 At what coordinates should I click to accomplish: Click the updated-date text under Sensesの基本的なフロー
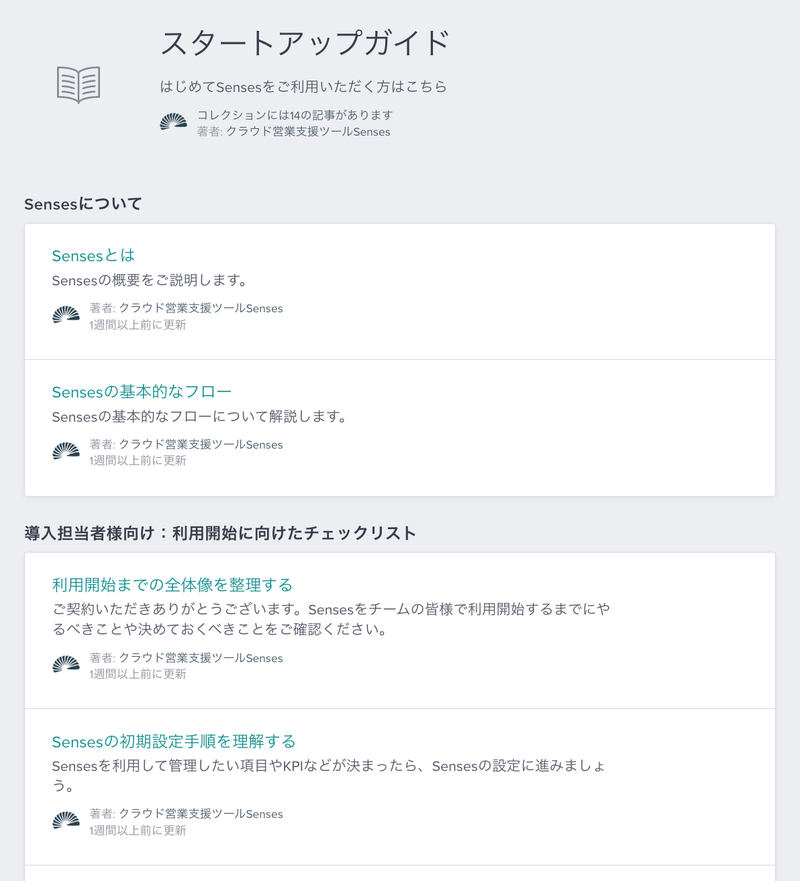click(137, 460)
